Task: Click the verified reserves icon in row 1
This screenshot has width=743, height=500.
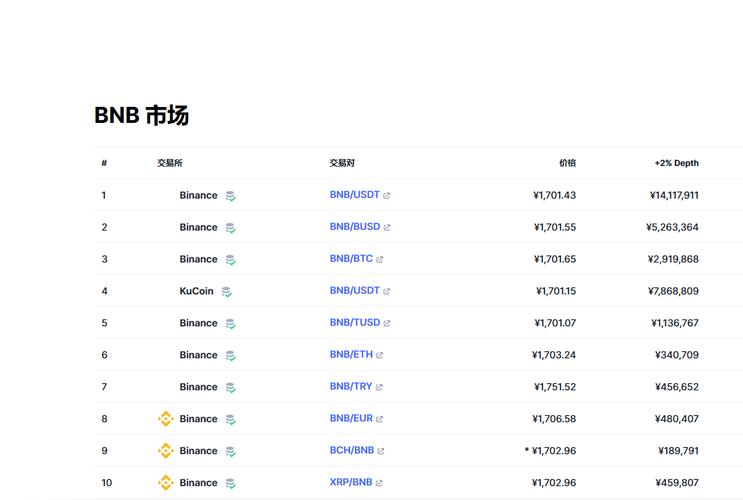Action: coord(230,196)
